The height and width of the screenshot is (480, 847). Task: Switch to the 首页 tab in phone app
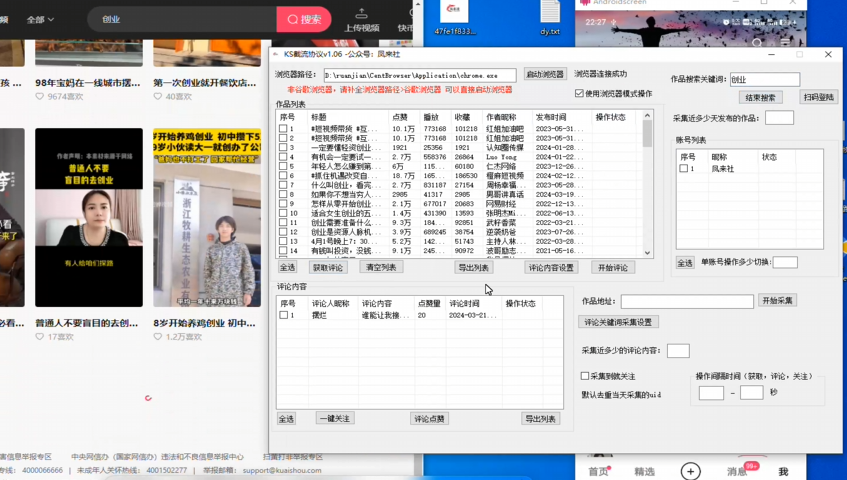pos(598,471)
